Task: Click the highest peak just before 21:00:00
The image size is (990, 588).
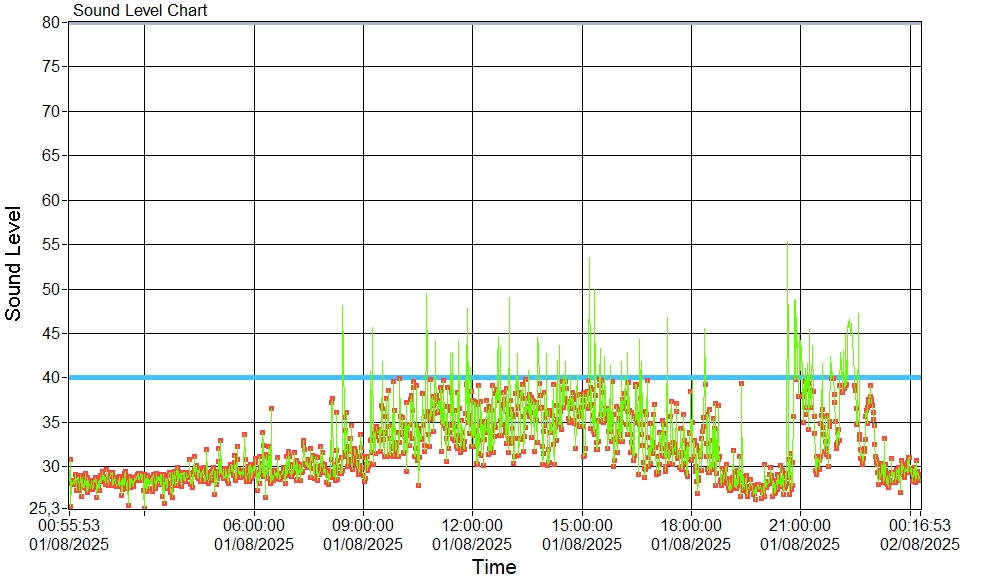Action: 787,243
